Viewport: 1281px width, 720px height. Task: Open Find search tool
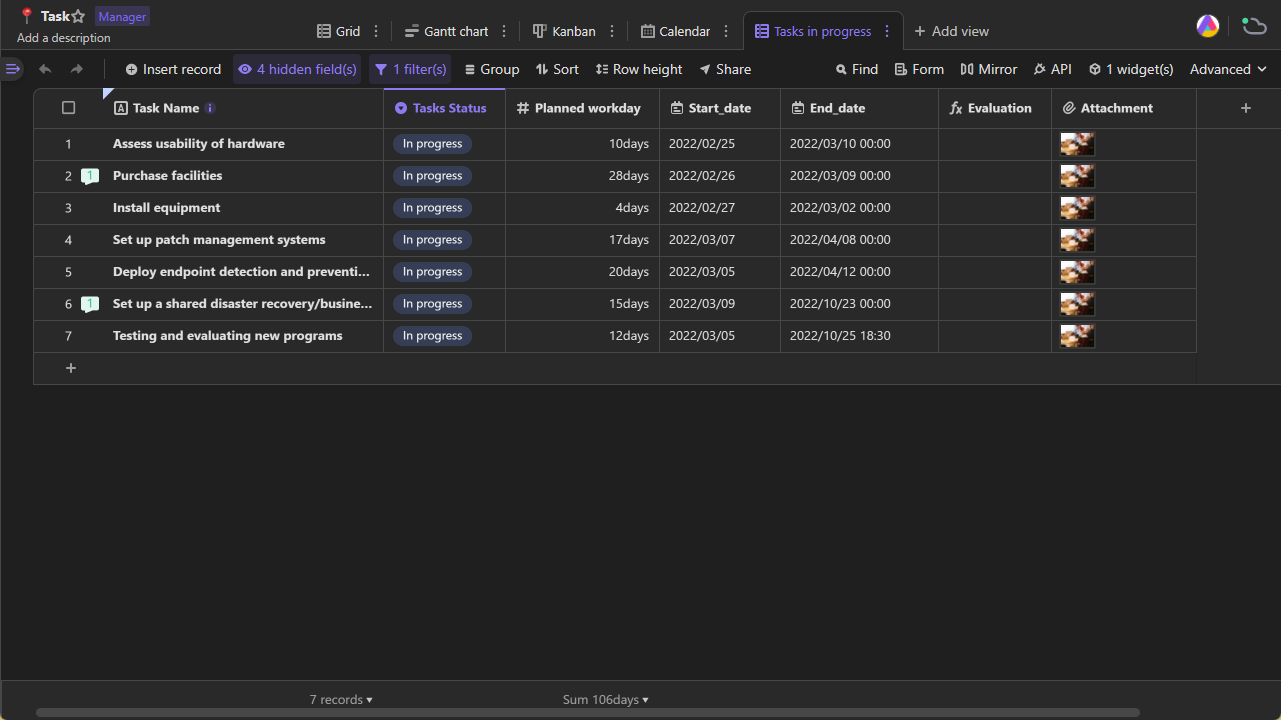point(857,69)
